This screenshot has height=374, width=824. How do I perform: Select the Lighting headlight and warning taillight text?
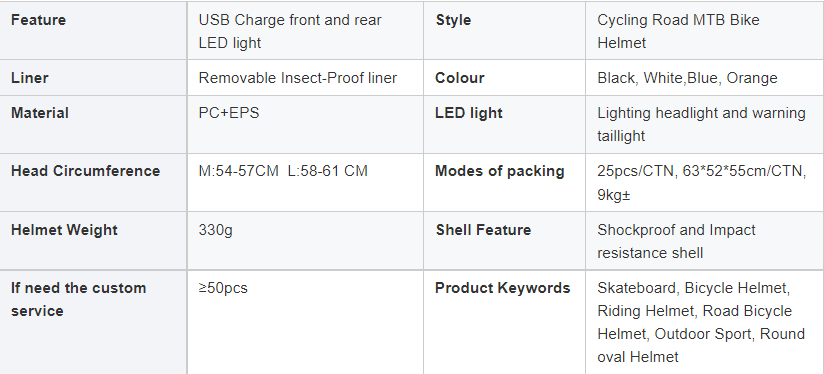[702, 124]
